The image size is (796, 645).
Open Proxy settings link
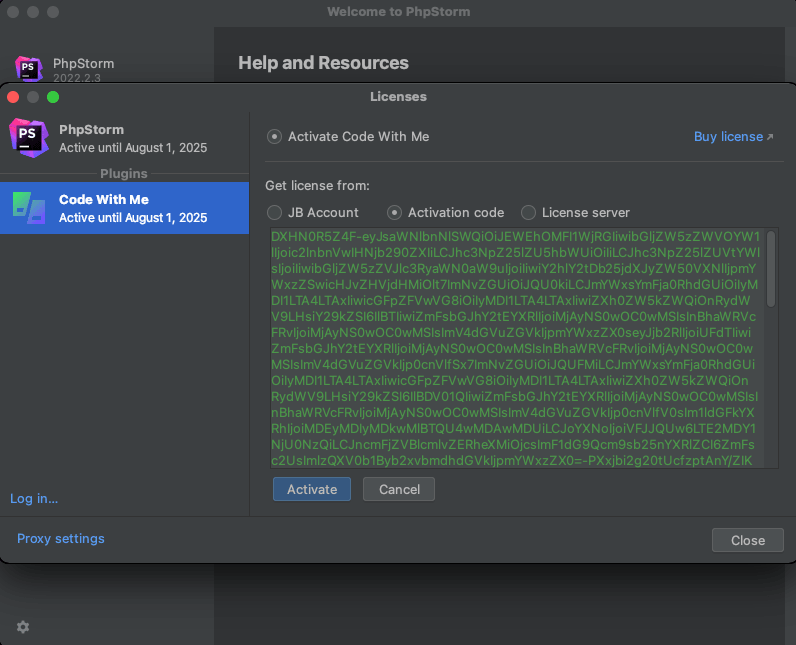(x=61, y=538)
